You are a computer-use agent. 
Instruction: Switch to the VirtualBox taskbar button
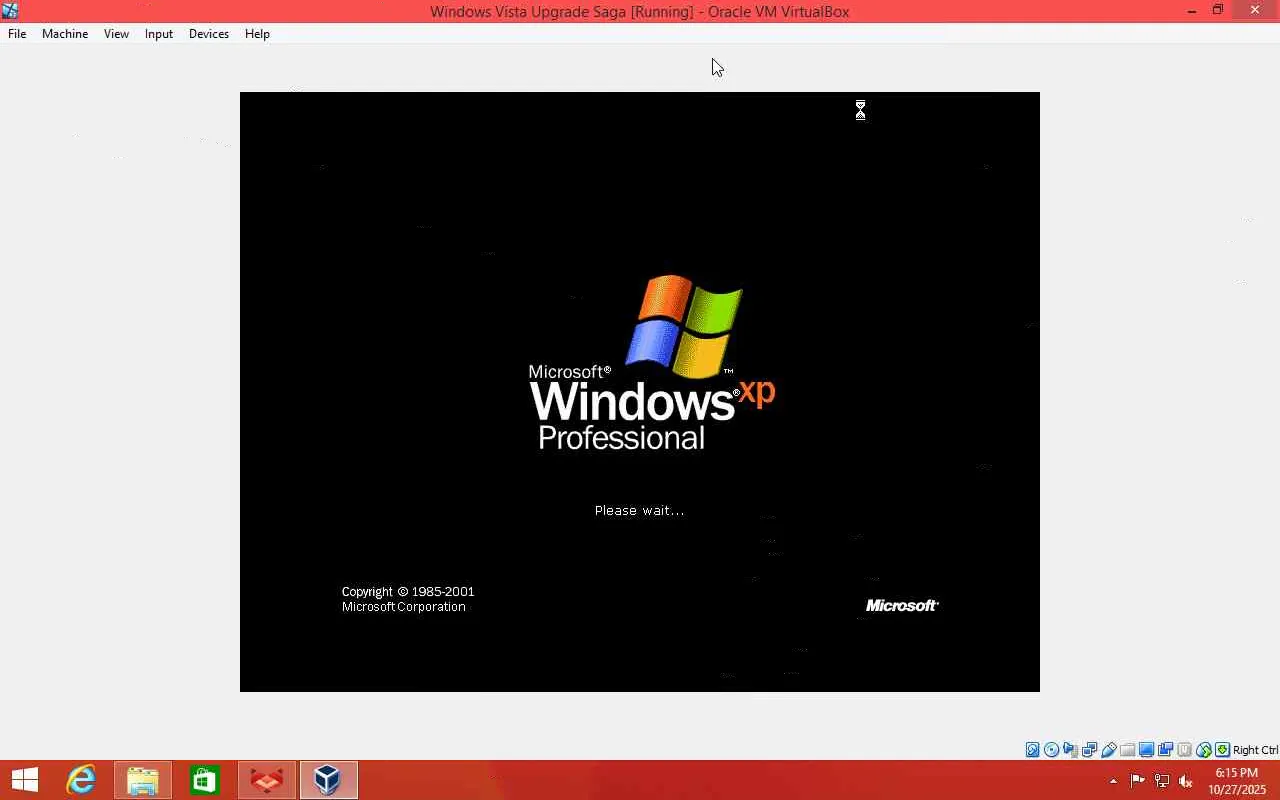click(328, 780)
